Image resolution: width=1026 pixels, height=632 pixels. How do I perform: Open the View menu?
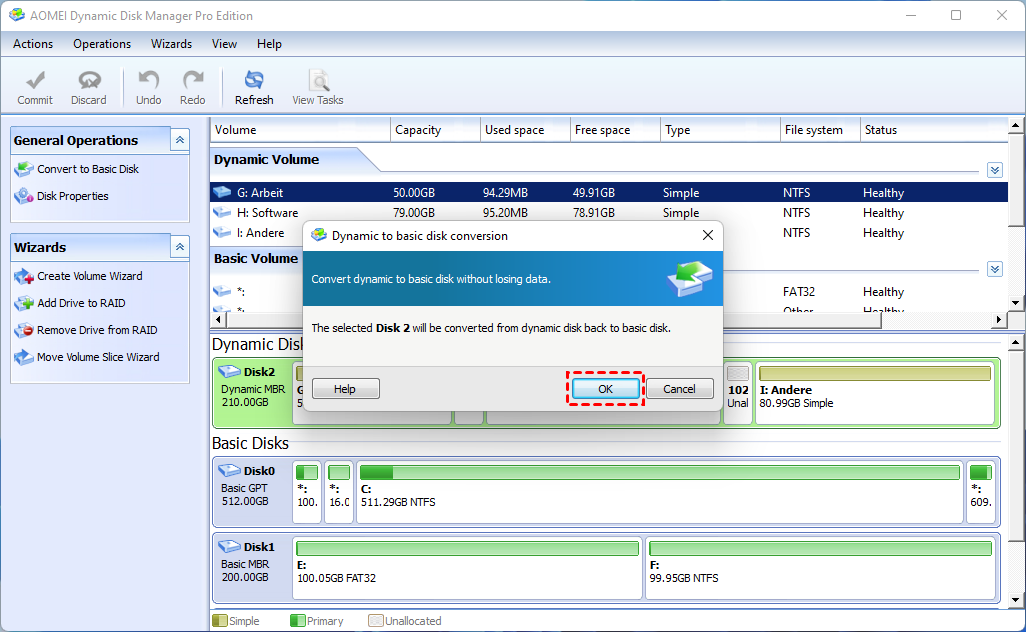(224, 44)
